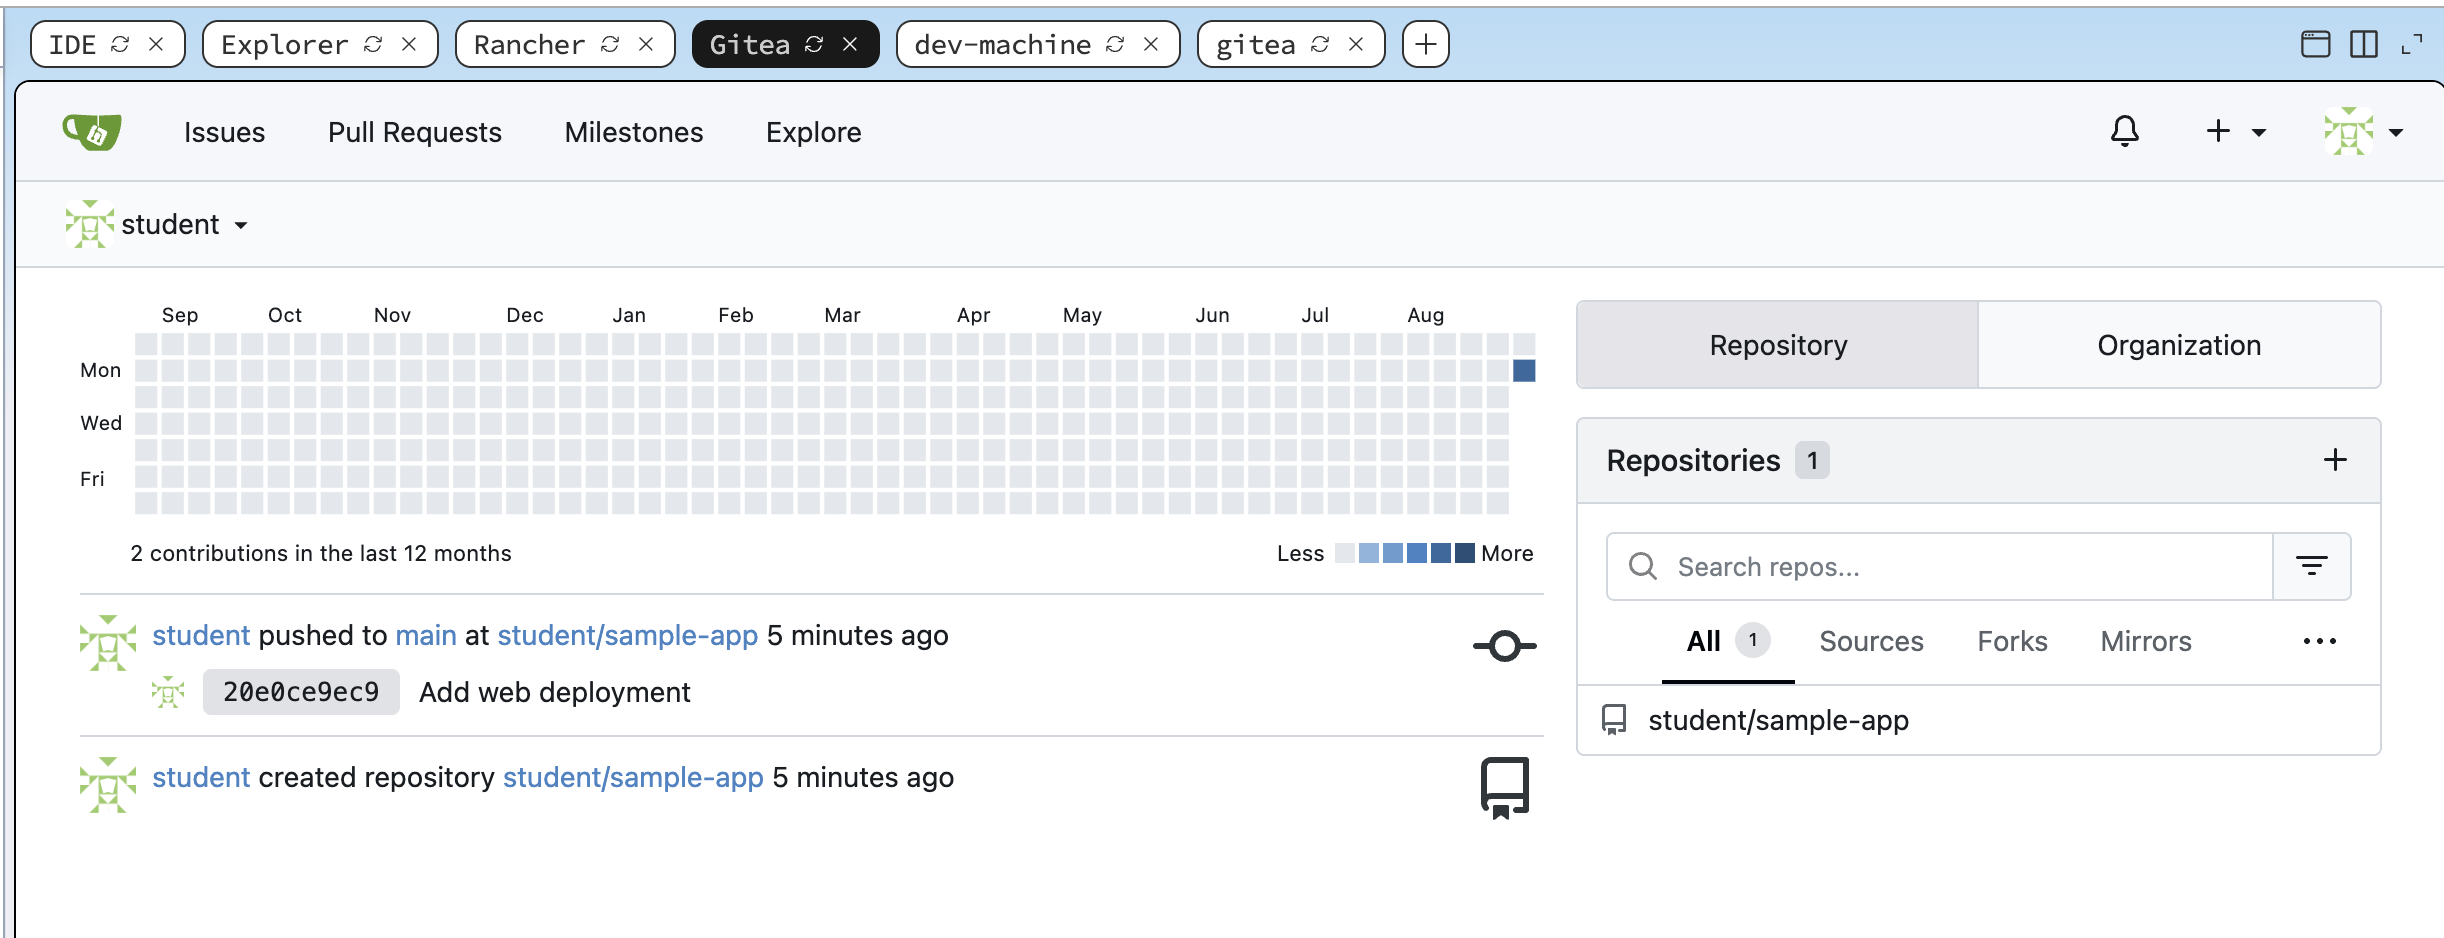
Task: Show more repo filters via ellipsis
Action: 2319,641
